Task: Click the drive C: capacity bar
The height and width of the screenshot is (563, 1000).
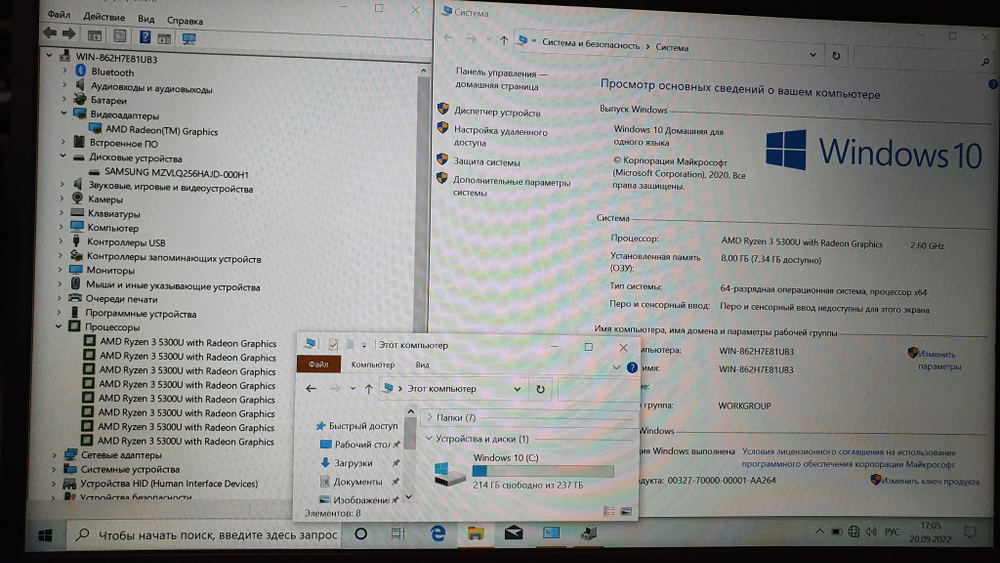Action: 543,471
